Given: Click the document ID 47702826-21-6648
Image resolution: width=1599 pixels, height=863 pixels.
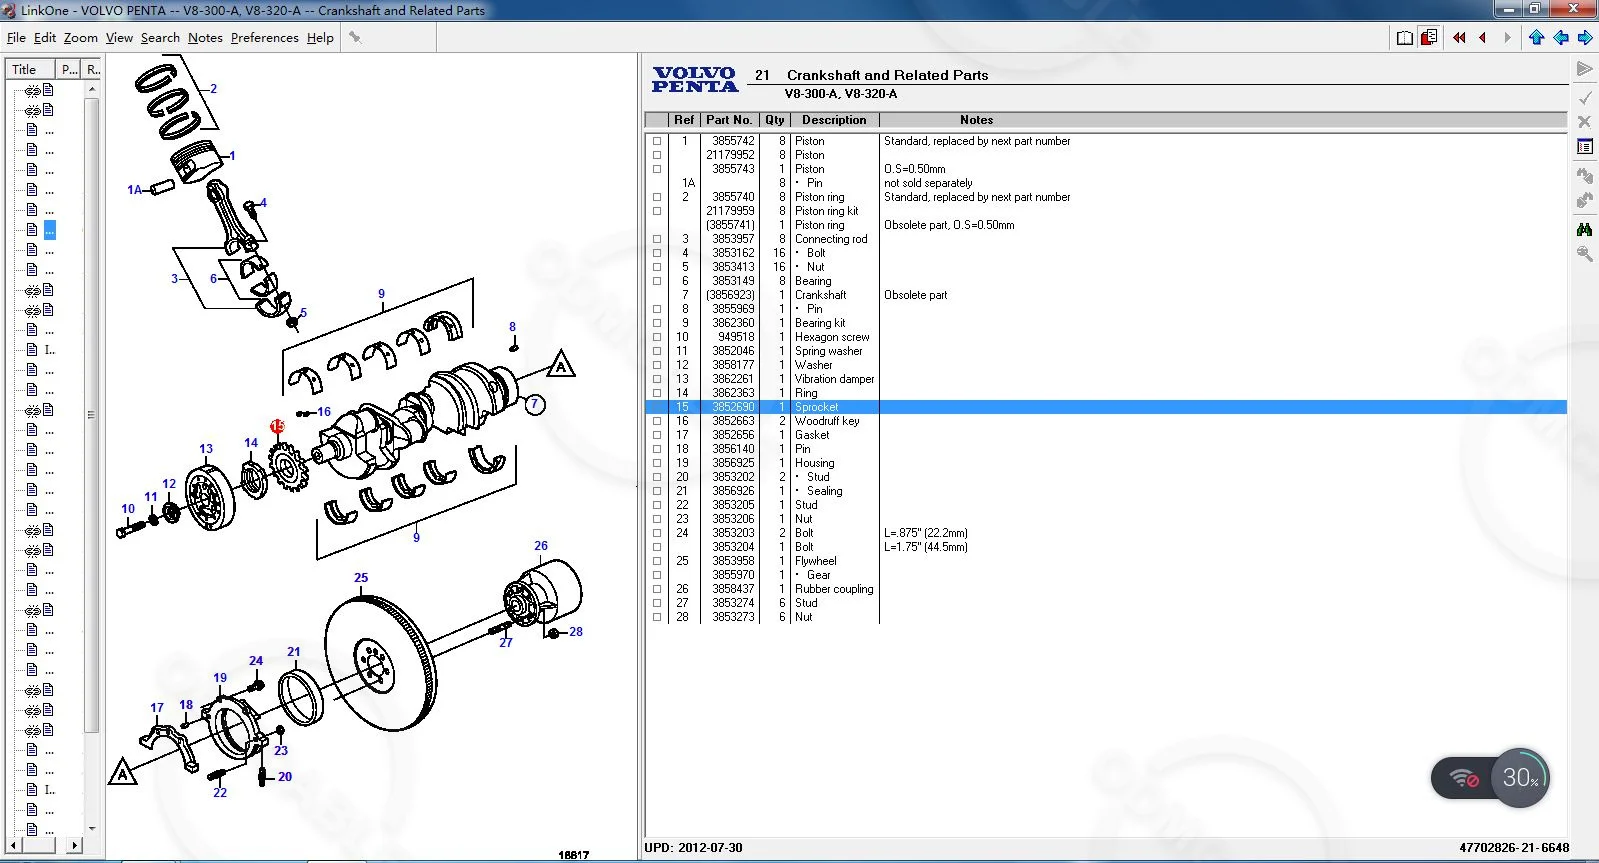Looking at the screenshot, I should (x=1514, y=848).
